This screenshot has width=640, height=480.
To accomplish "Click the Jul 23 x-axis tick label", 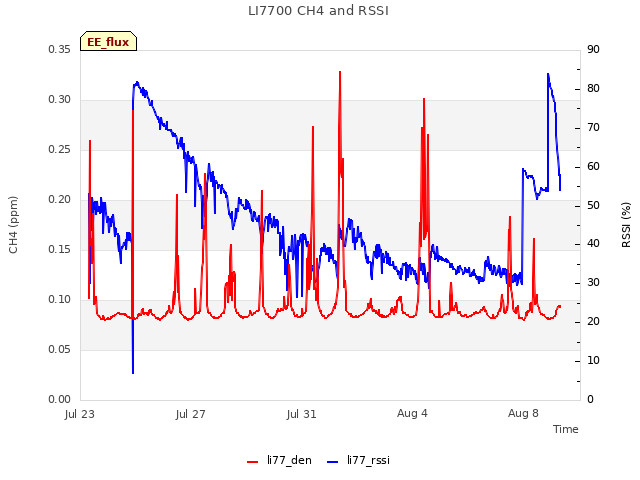I will (80, 414).
